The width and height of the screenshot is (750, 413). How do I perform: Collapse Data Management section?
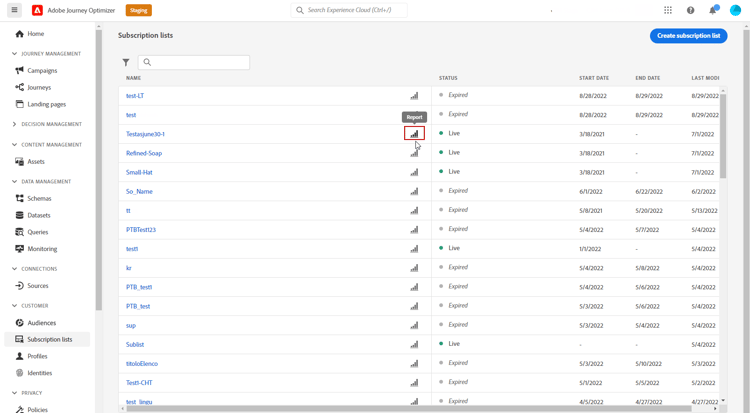tap(14, 181)
